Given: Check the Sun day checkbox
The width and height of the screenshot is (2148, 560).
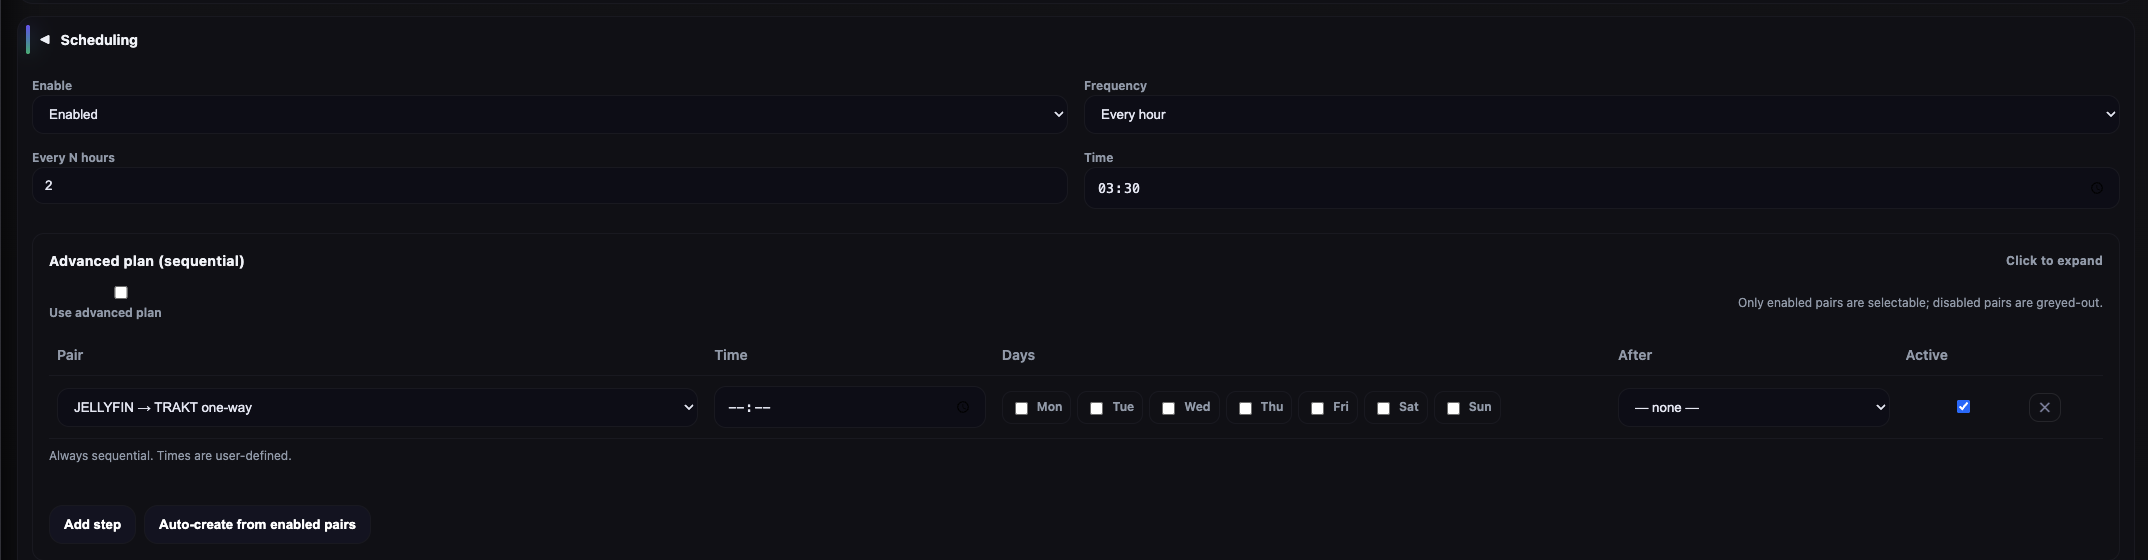Looking at the screenshot, I should [x=1453, y=408].
